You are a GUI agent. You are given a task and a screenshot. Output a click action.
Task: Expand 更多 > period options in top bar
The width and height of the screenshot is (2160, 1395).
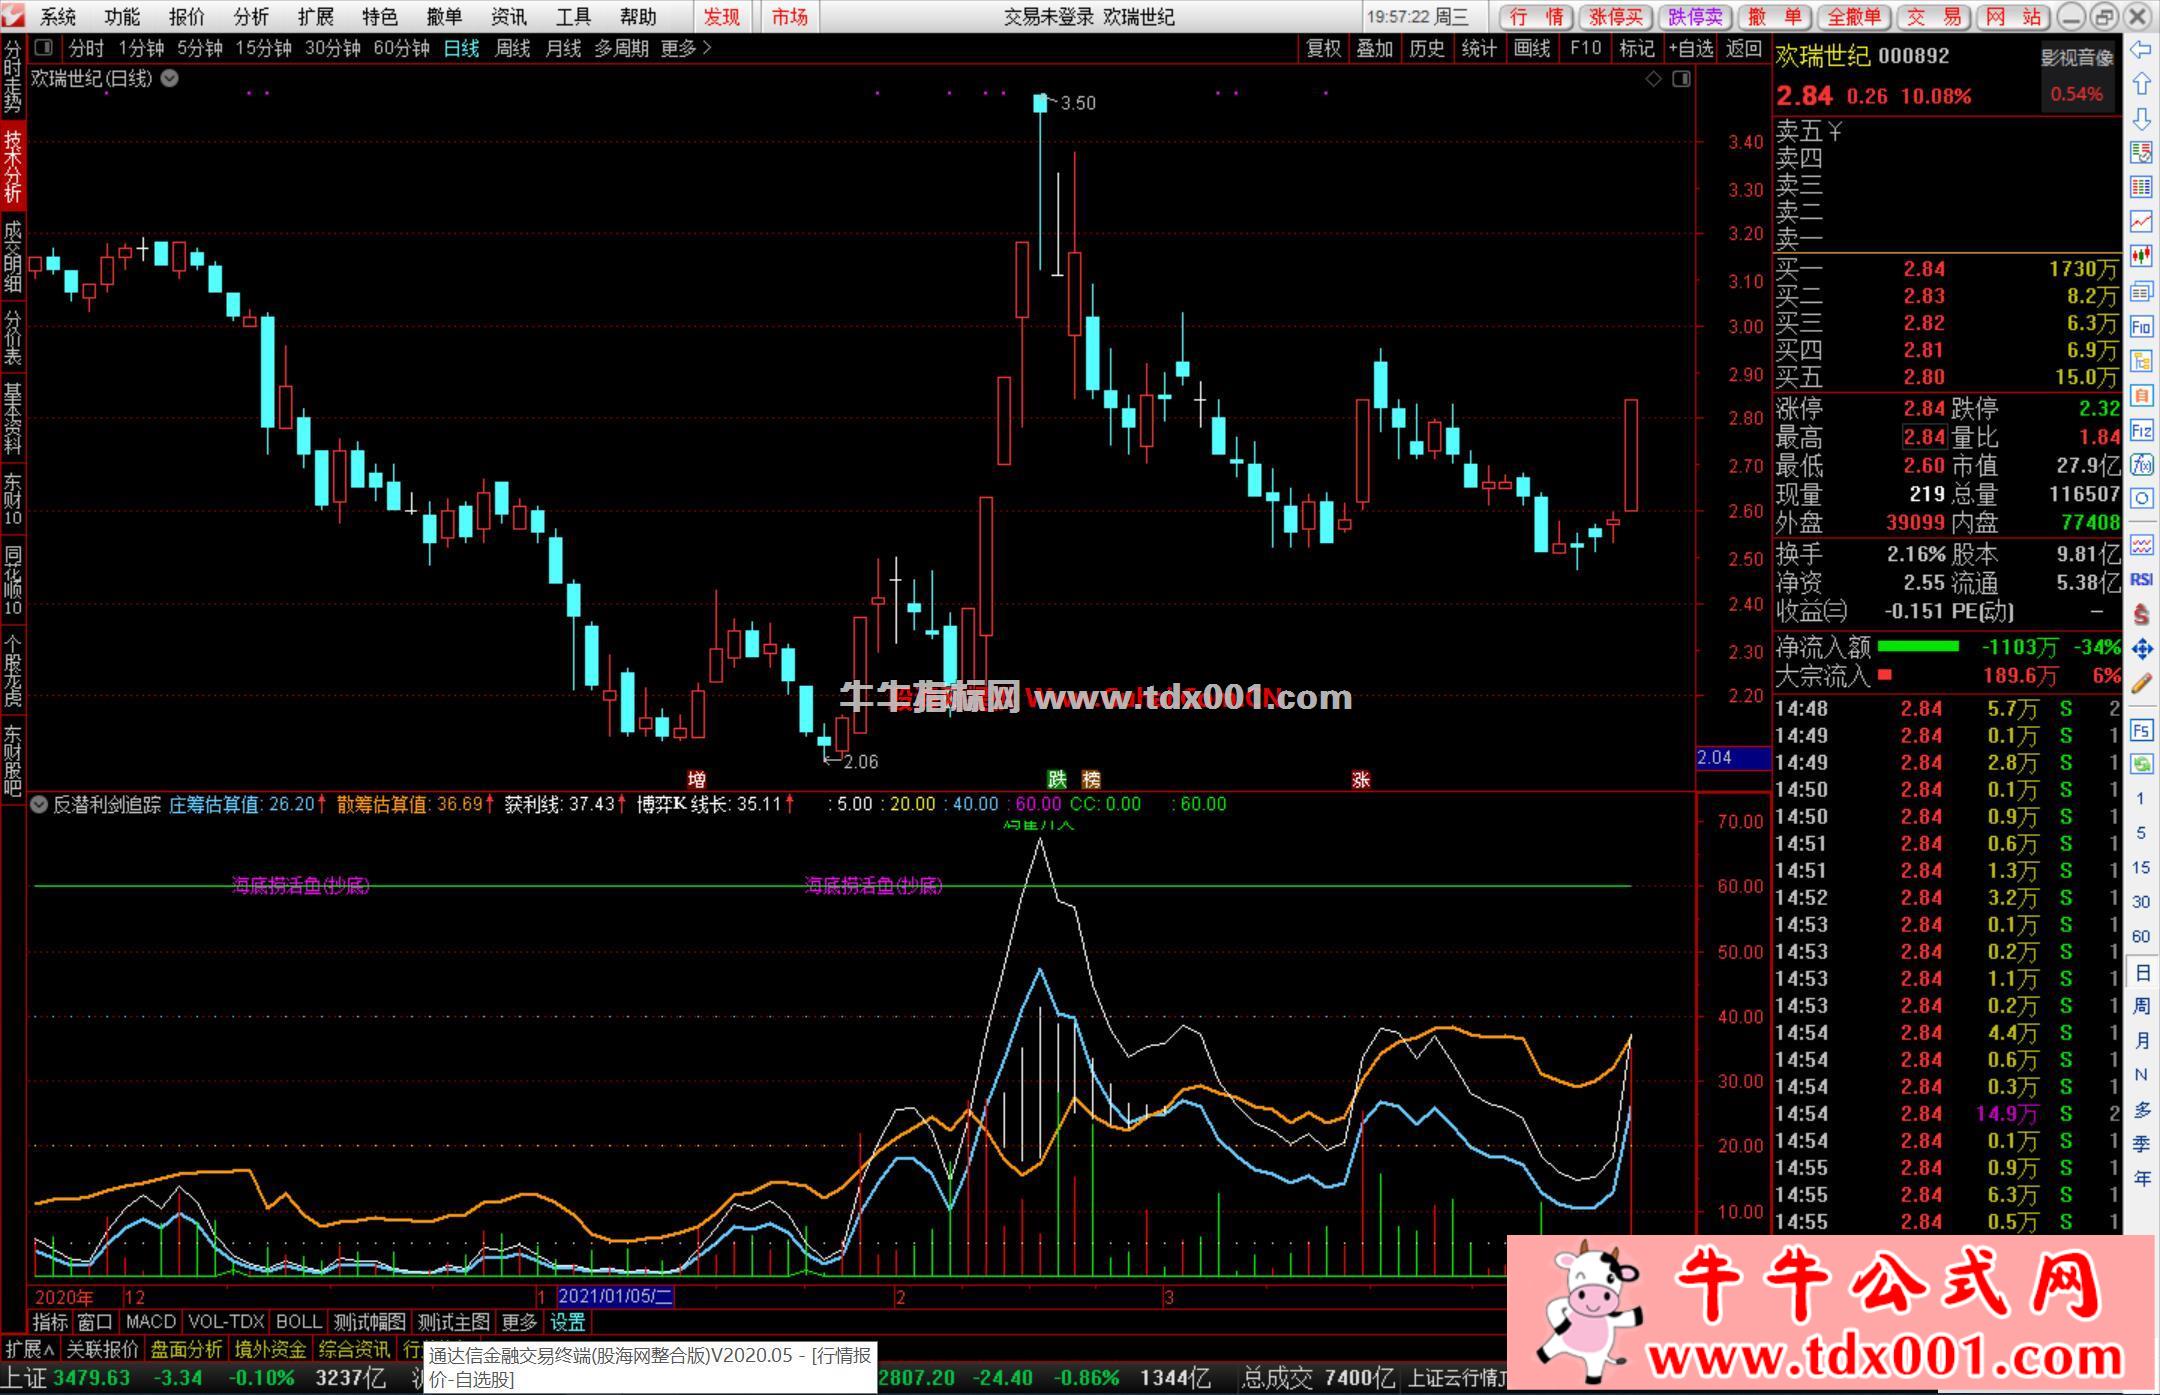(686, 48)
